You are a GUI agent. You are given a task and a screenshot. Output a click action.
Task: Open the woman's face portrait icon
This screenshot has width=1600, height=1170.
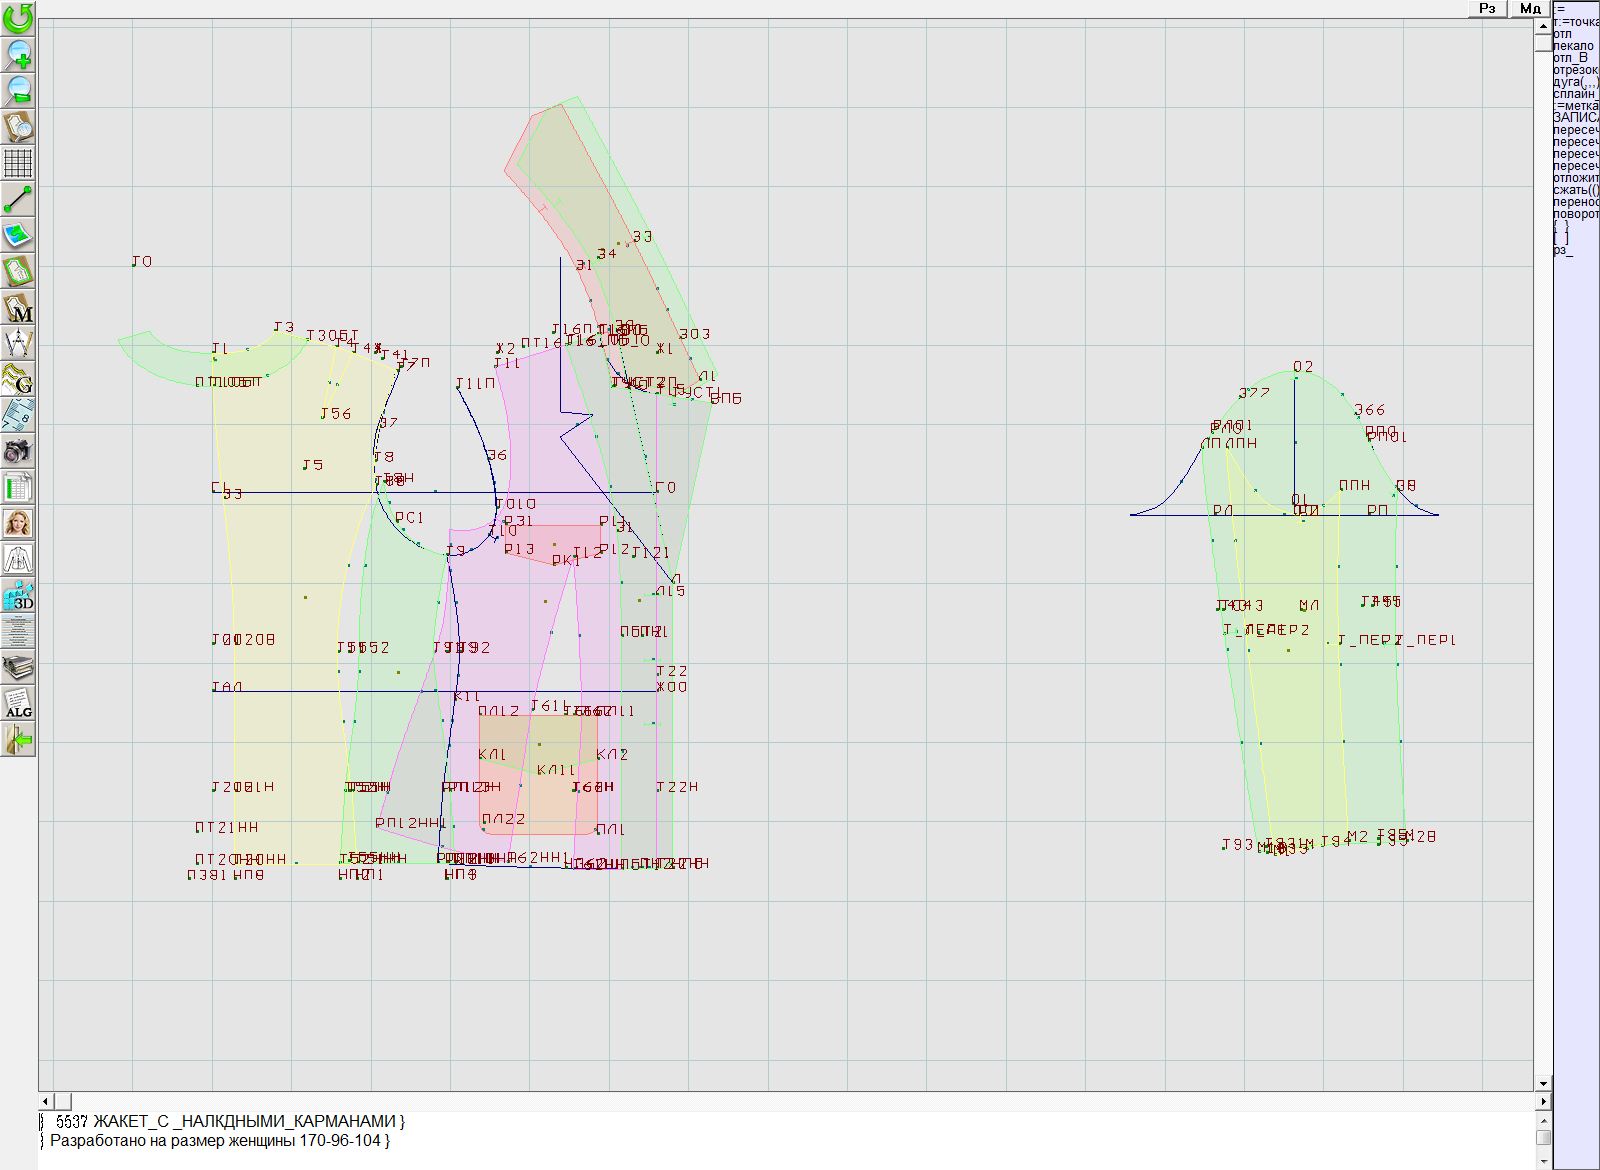pos(18,523)
